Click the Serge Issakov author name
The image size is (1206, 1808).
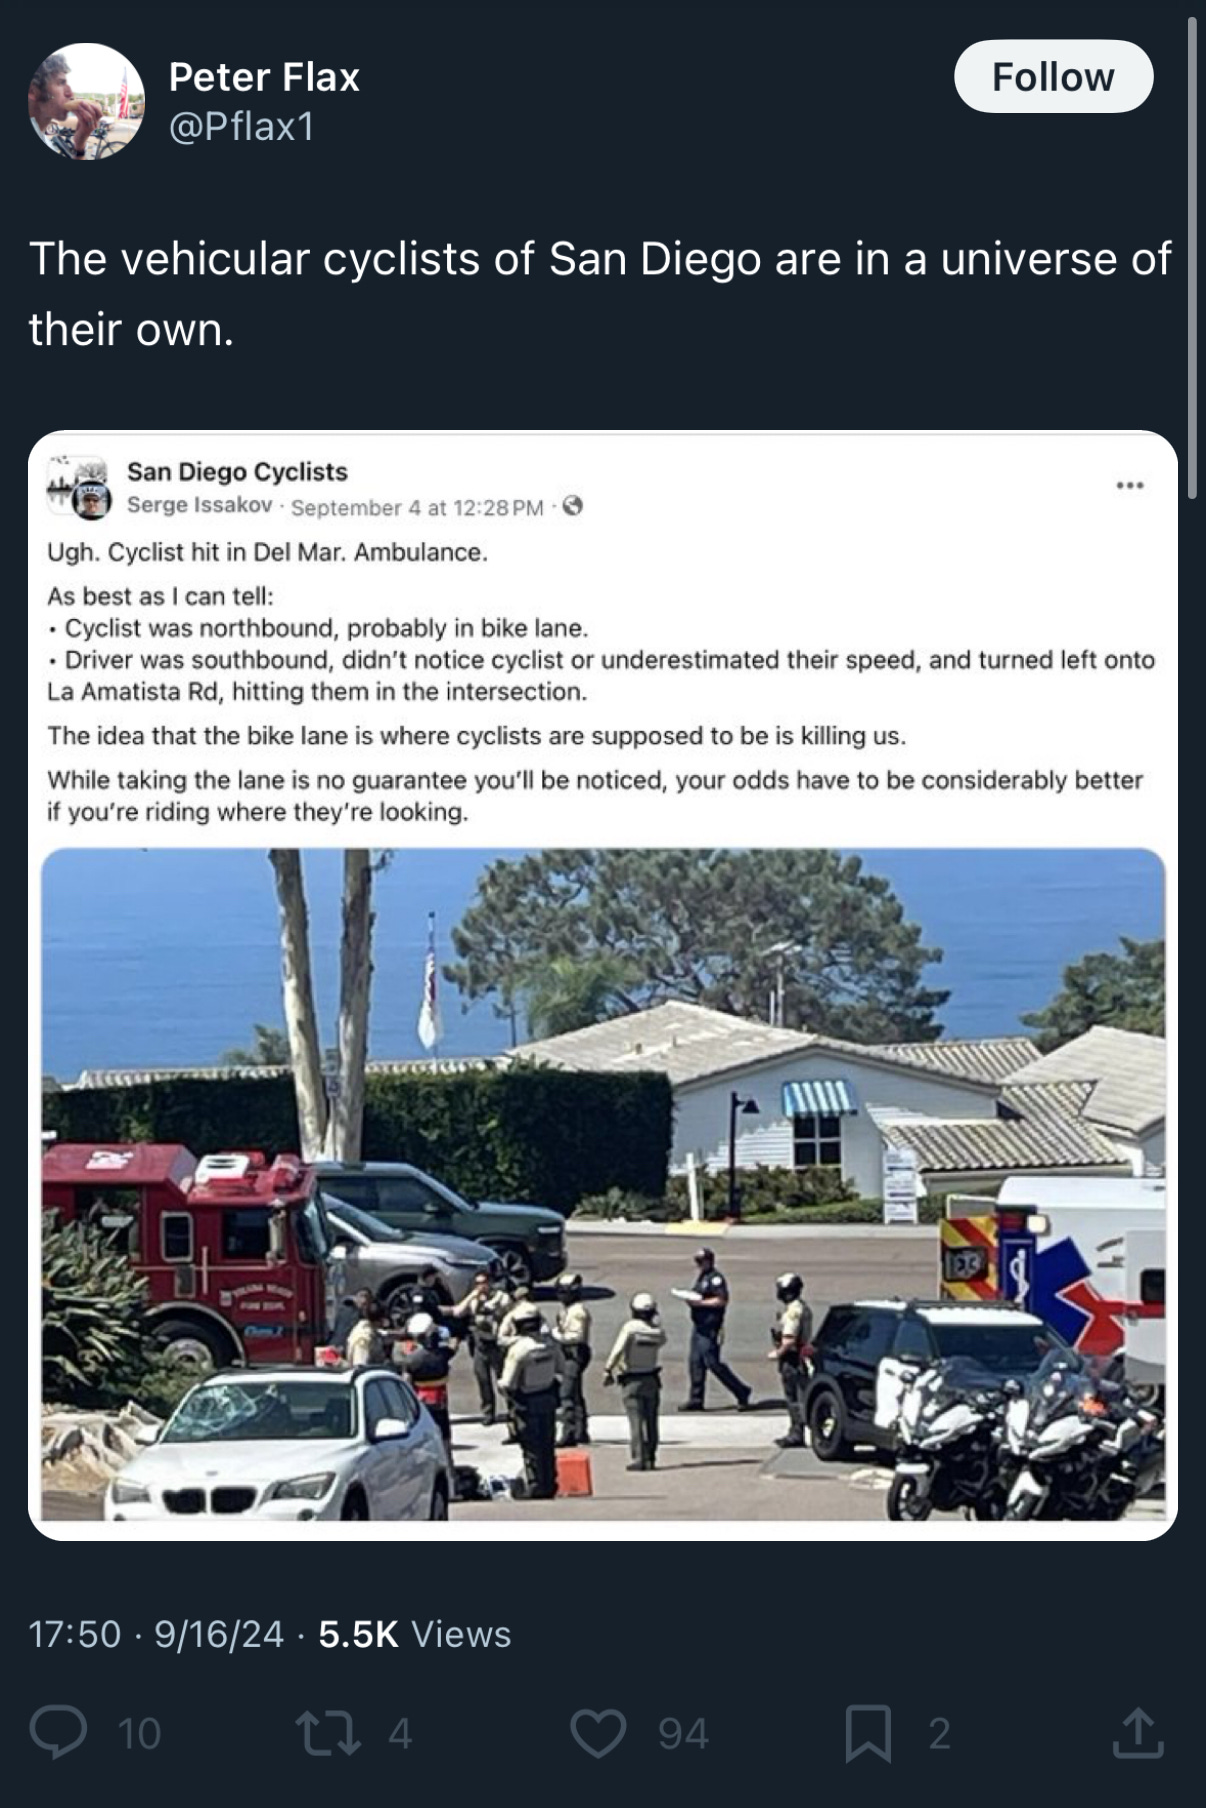(199, 505)
